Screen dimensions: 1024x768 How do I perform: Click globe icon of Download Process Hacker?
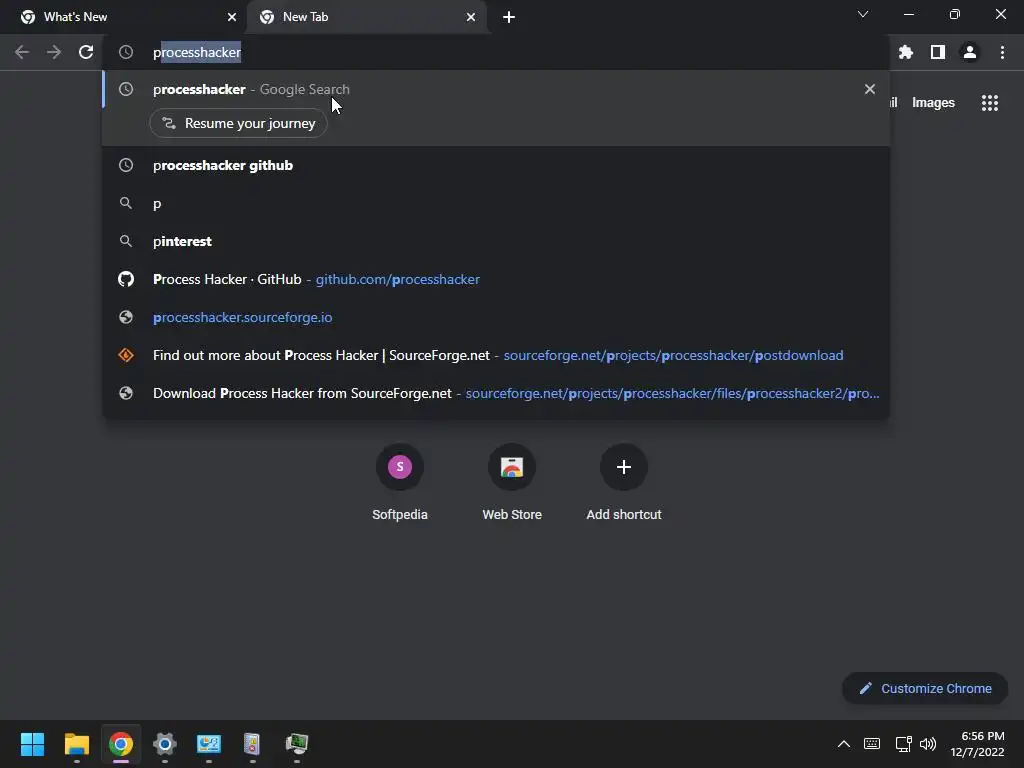click(x=126, y=393)
